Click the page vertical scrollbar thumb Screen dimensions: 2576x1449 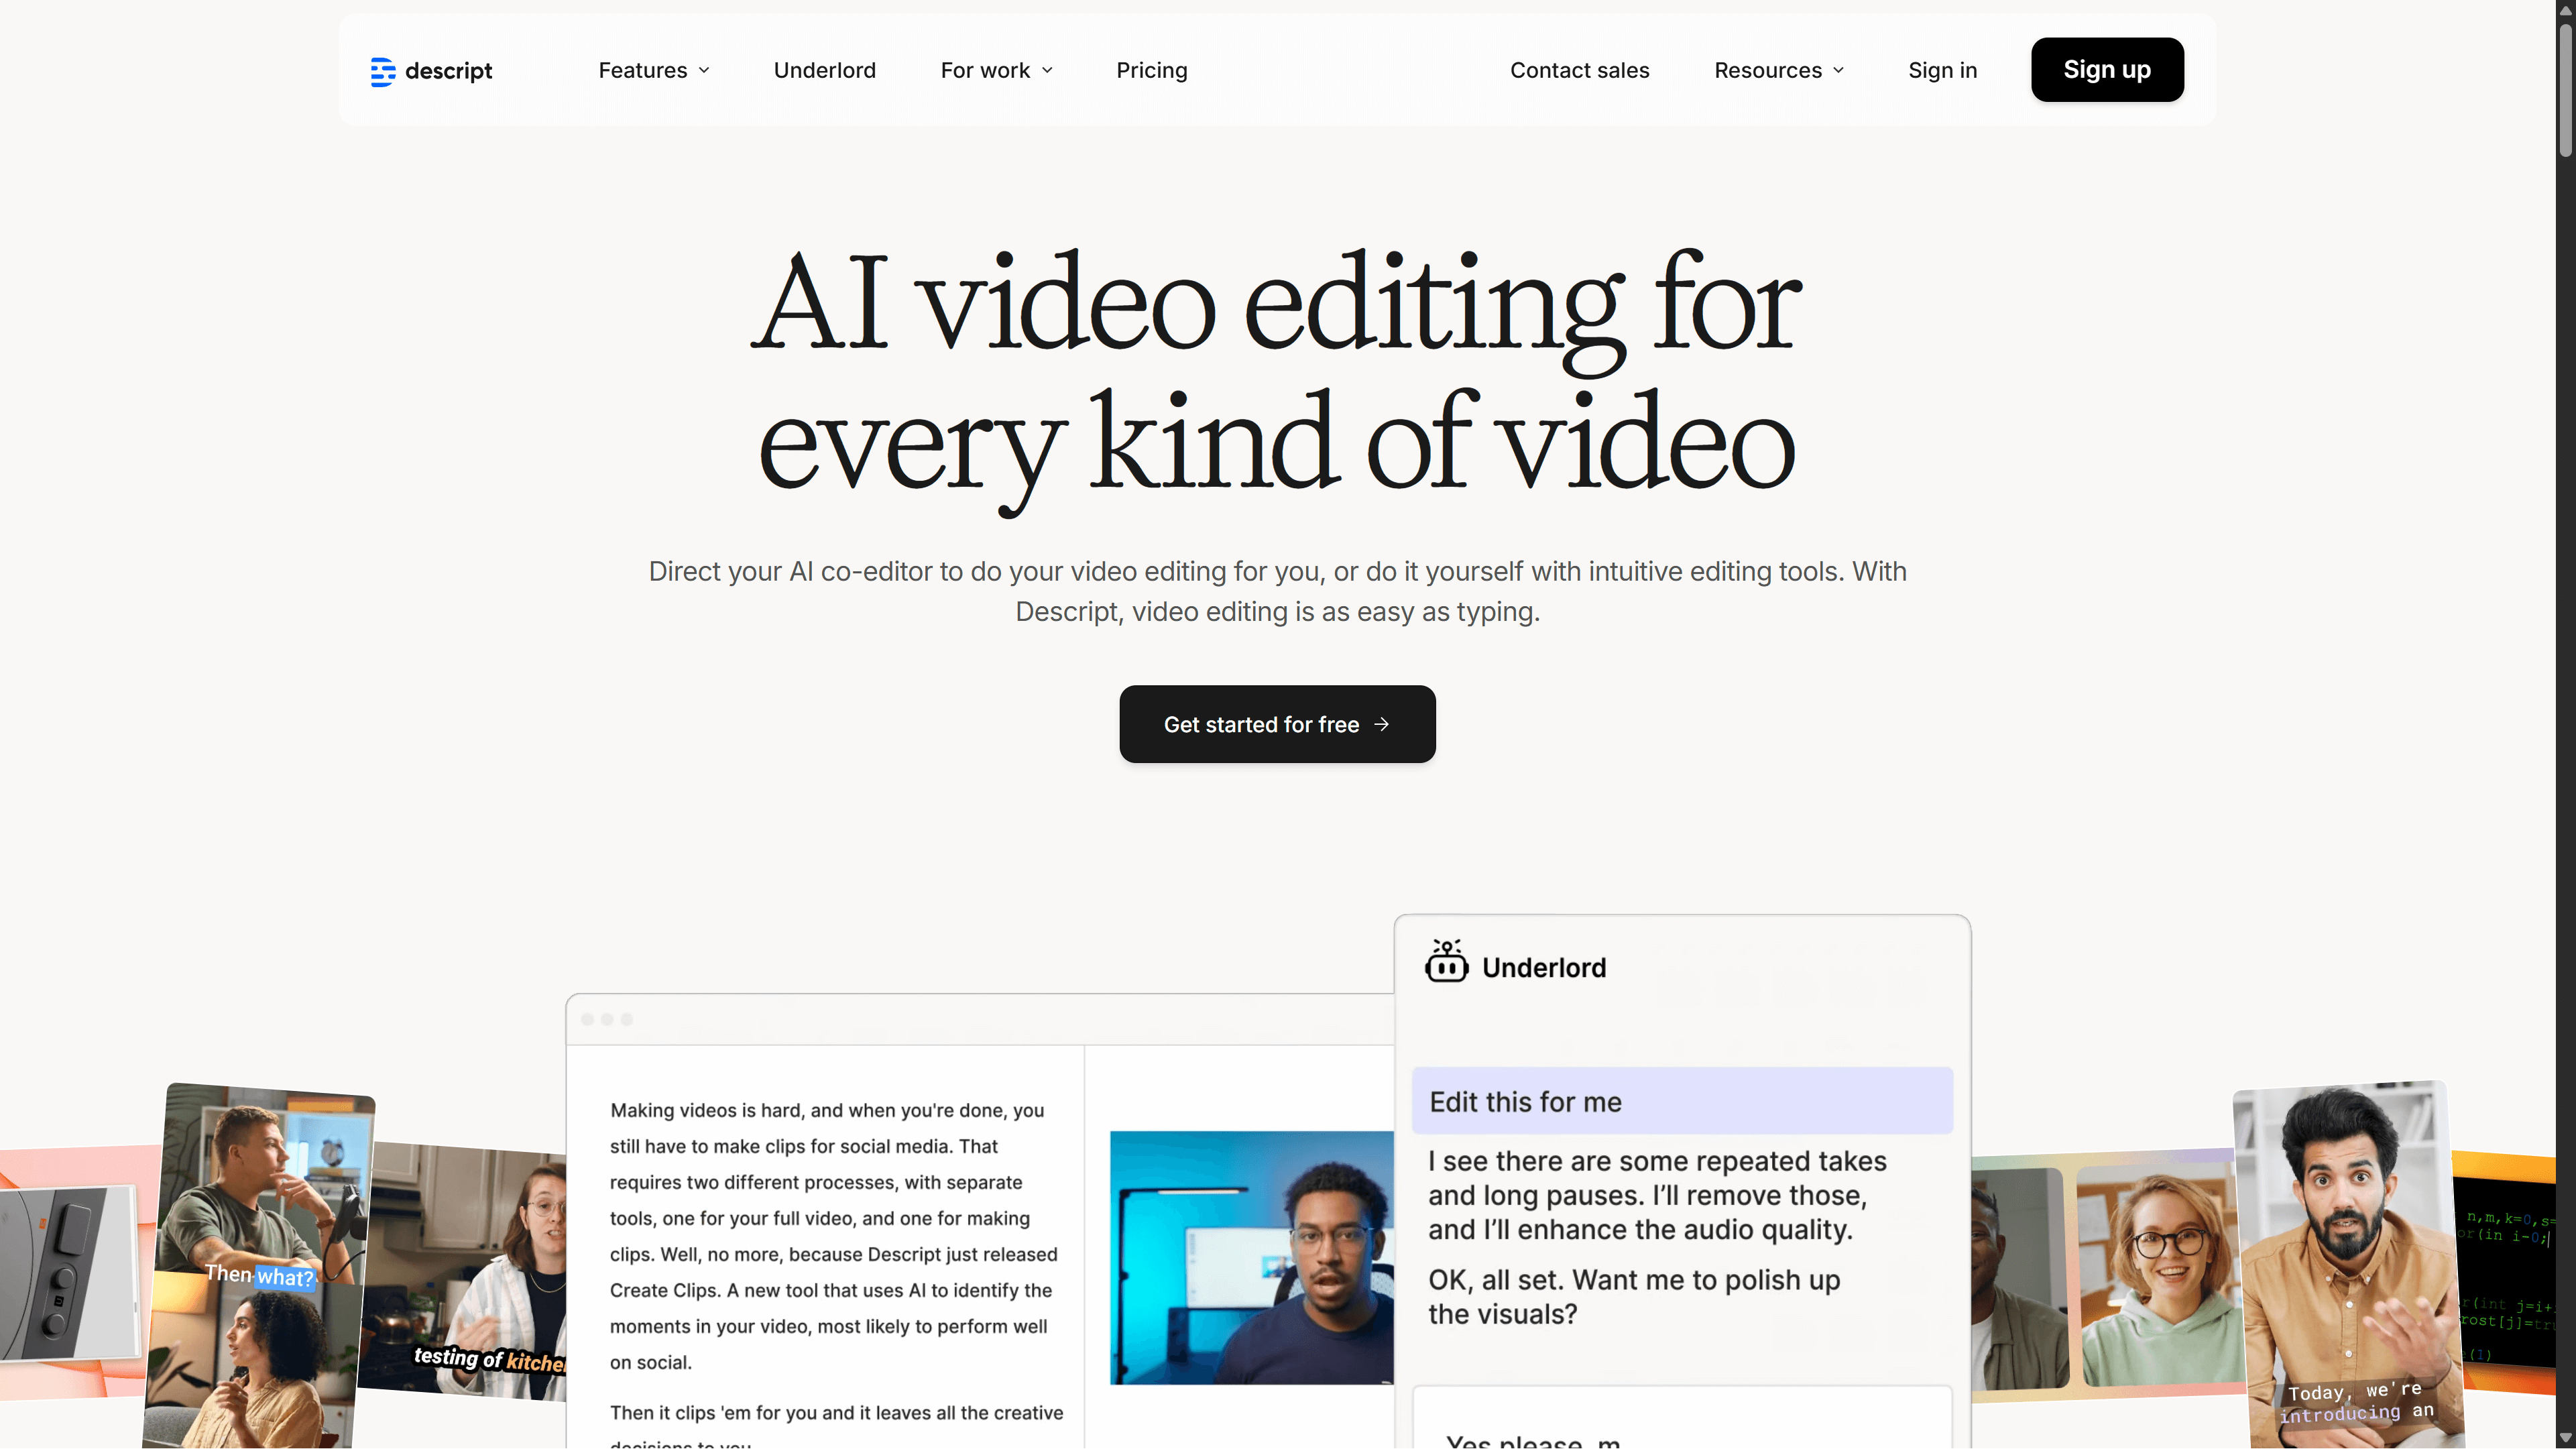pos(2565,90)
